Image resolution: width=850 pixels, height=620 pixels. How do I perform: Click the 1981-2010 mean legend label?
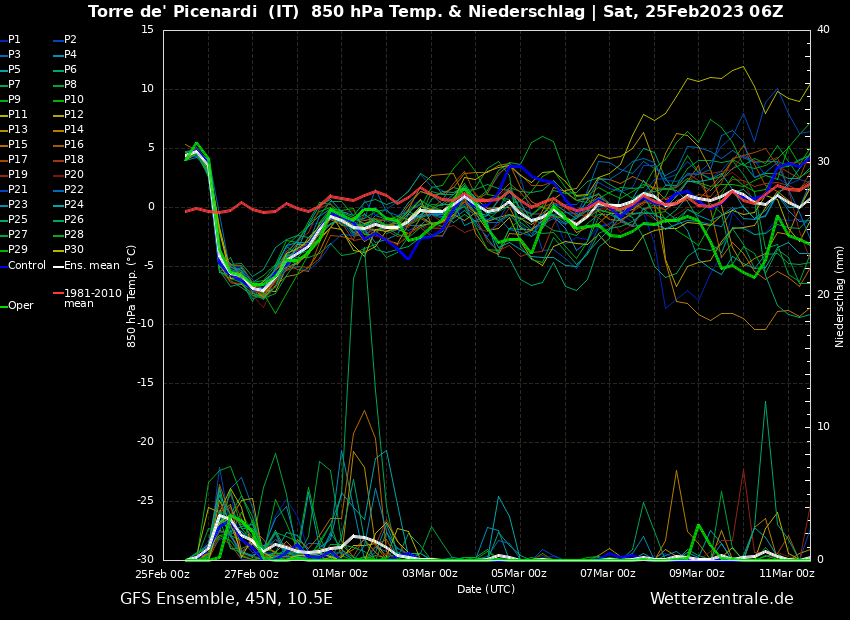tap(93, 298)
